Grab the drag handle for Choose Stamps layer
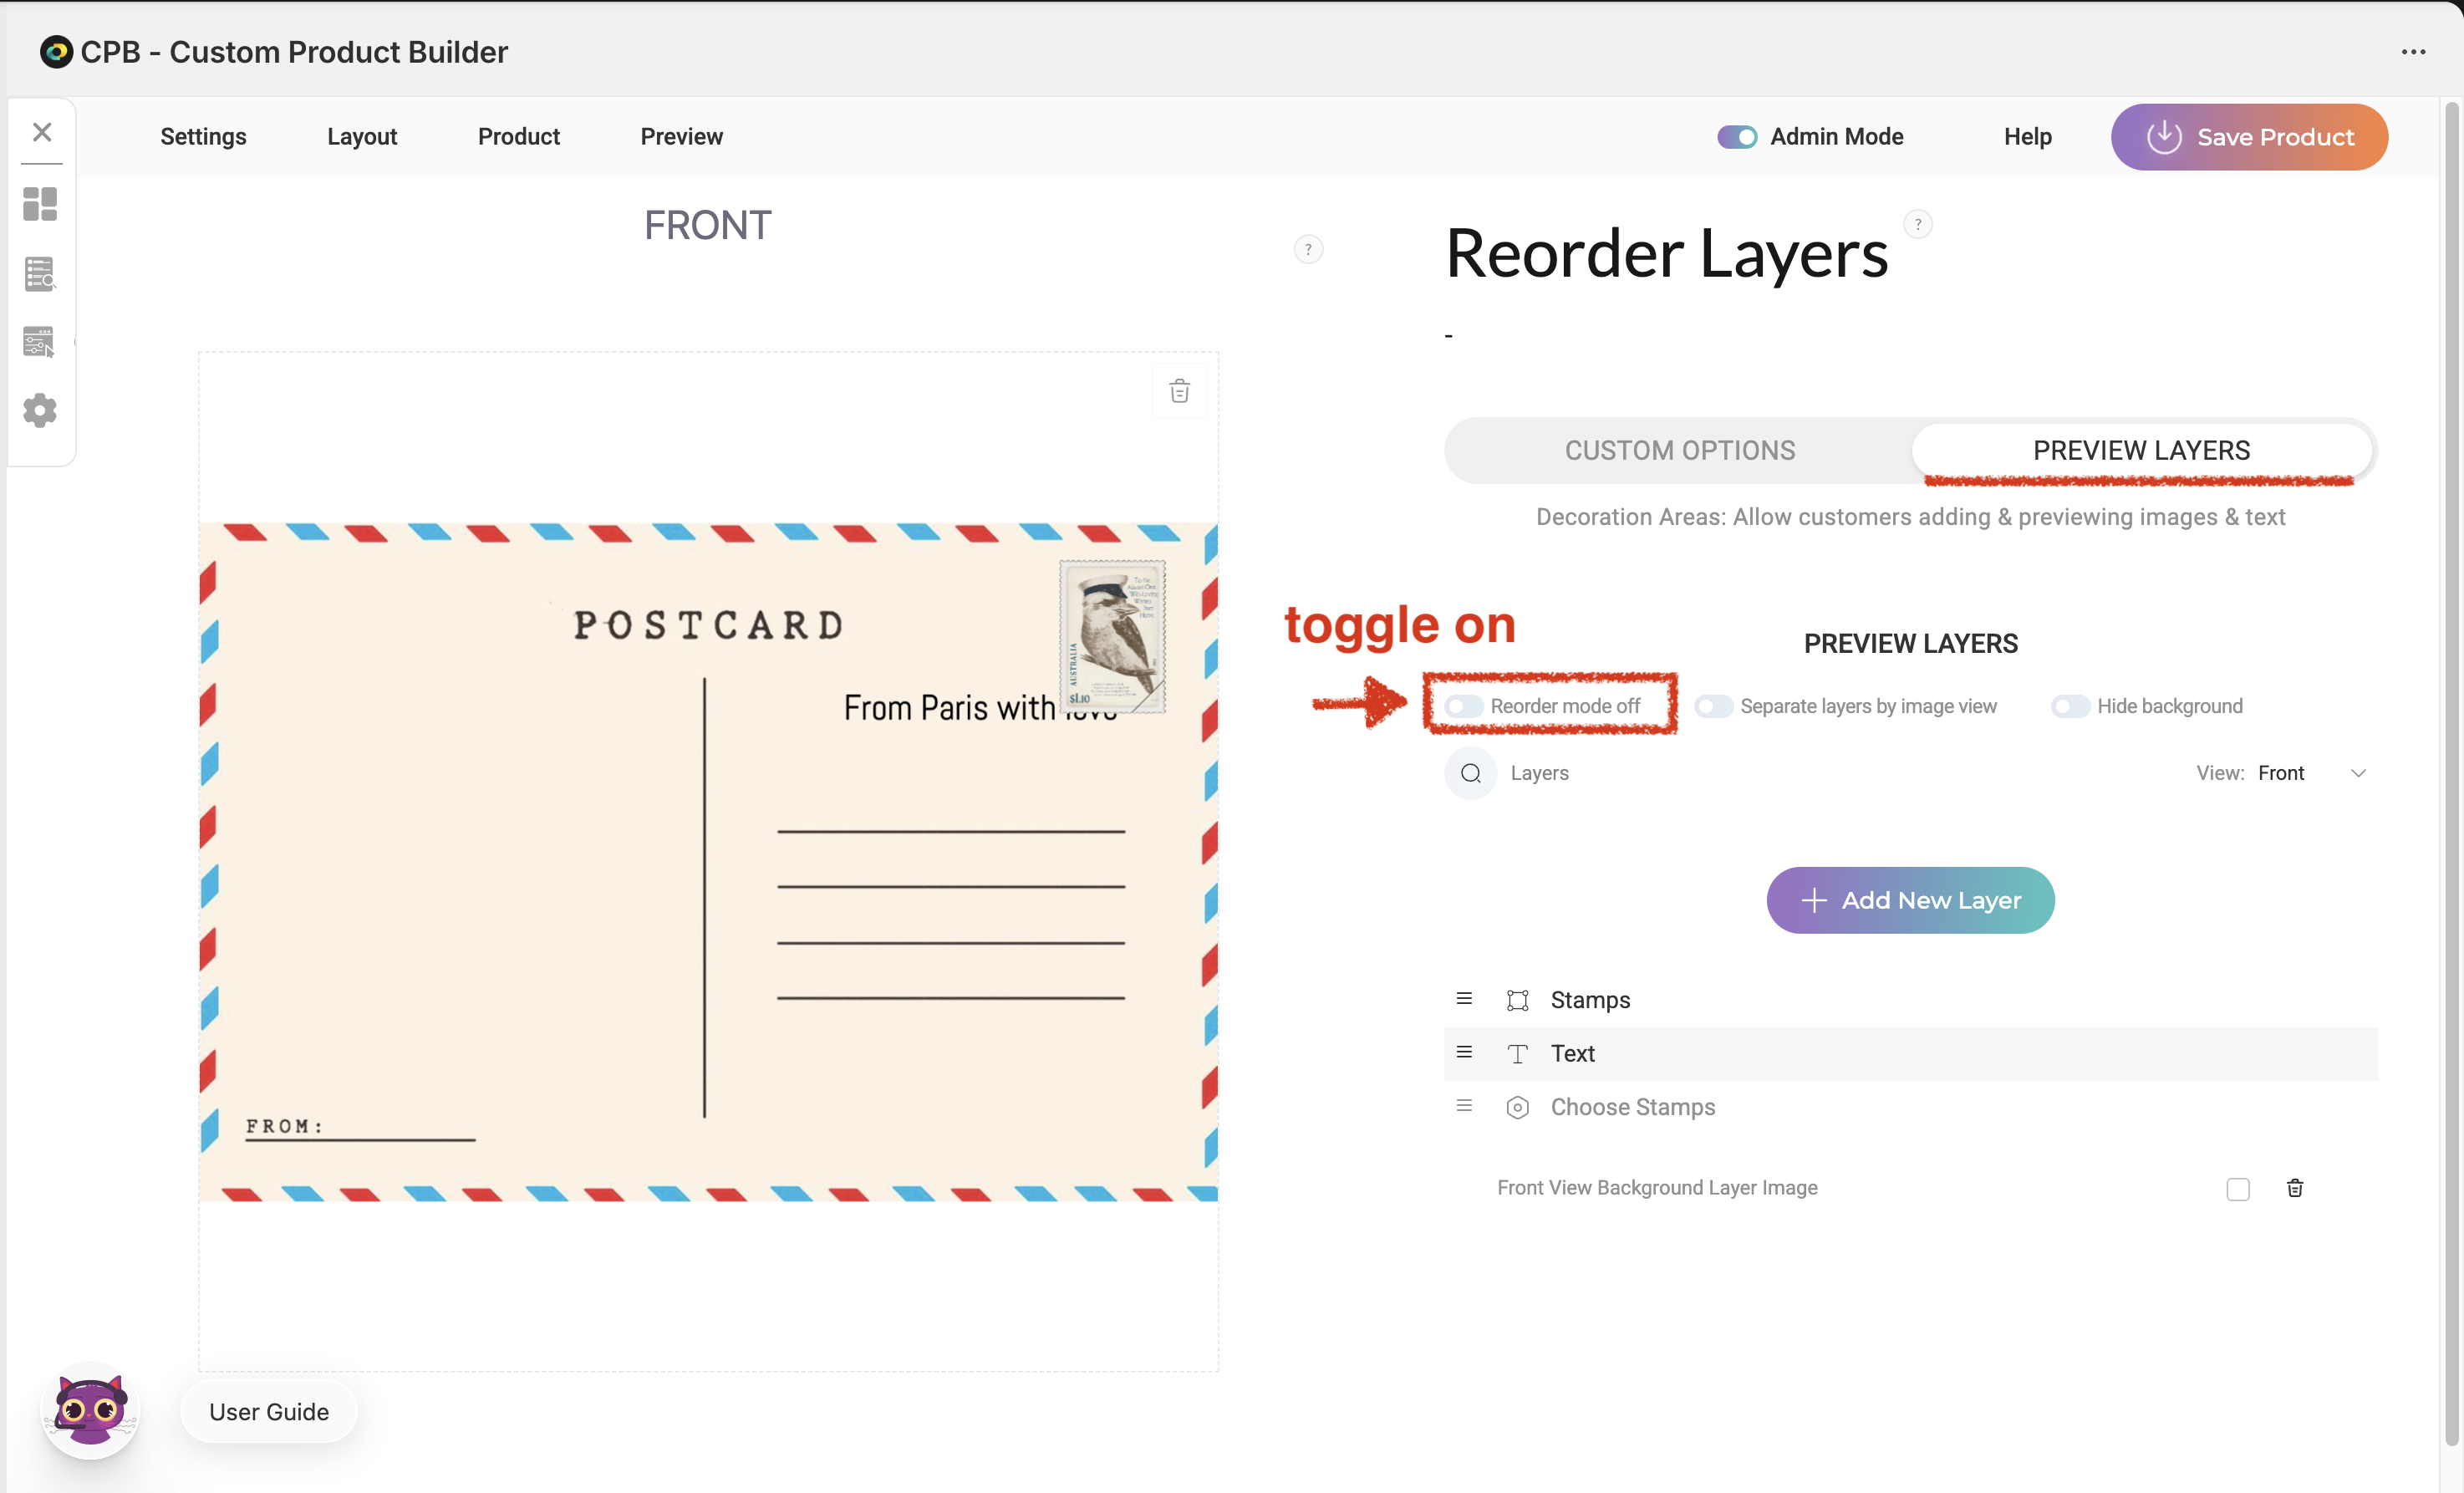The width and height of the screenshot is (2464, 1493). [x=1464, y=1106]
